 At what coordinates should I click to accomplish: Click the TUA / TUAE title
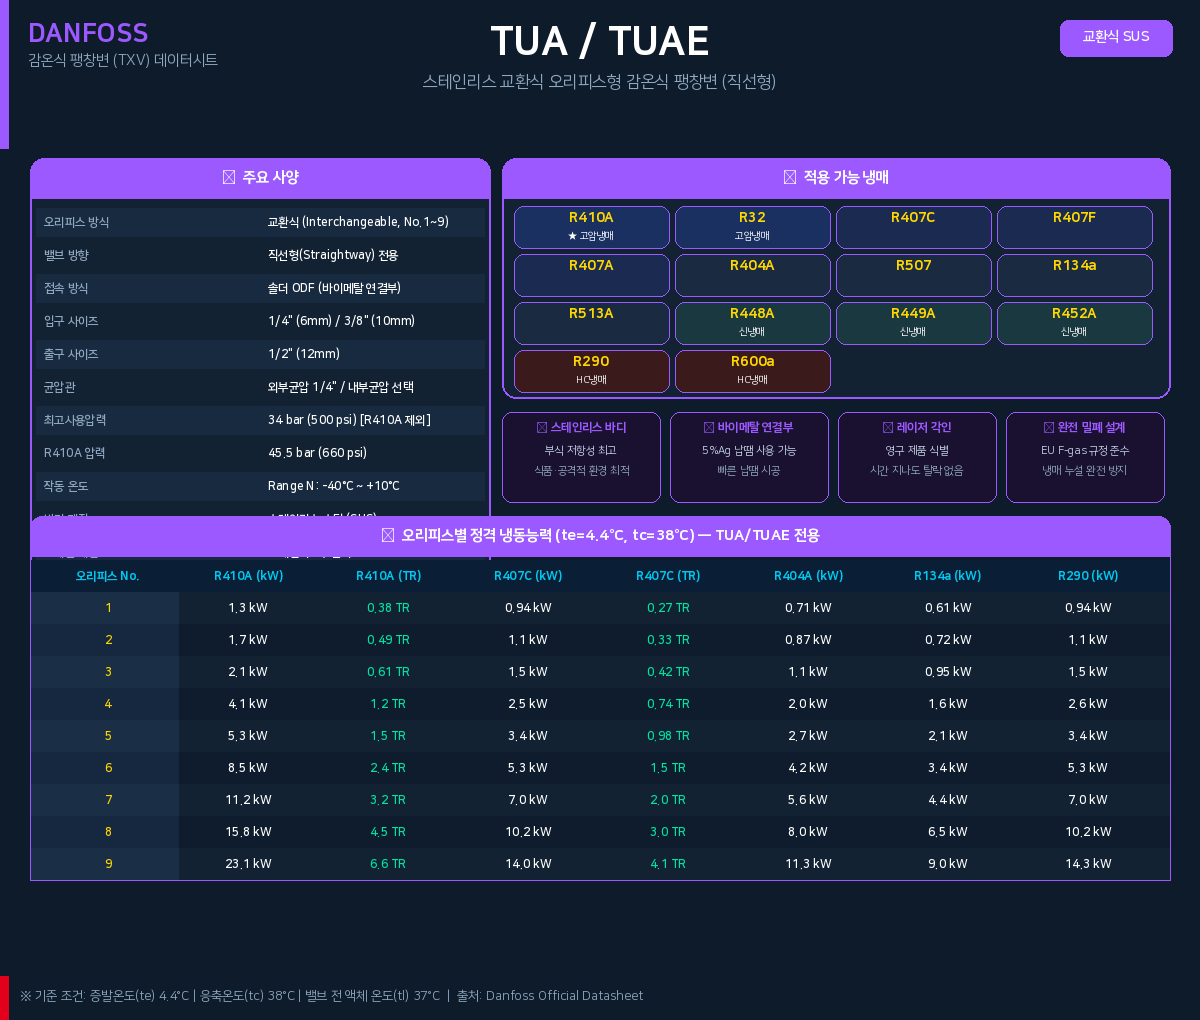click(600, 41)
